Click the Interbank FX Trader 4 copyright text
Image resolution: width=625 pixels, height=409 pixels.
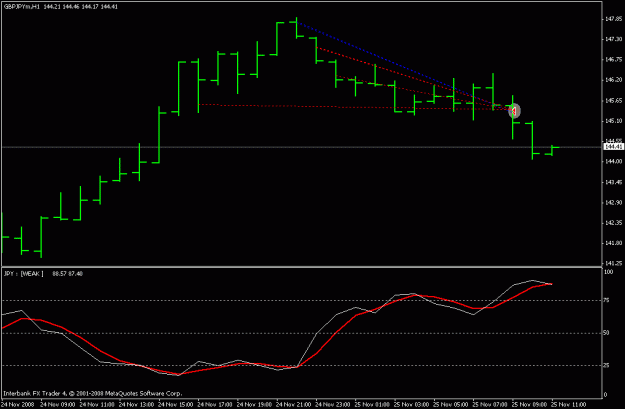pyautogui.click(x=93, y=393)
